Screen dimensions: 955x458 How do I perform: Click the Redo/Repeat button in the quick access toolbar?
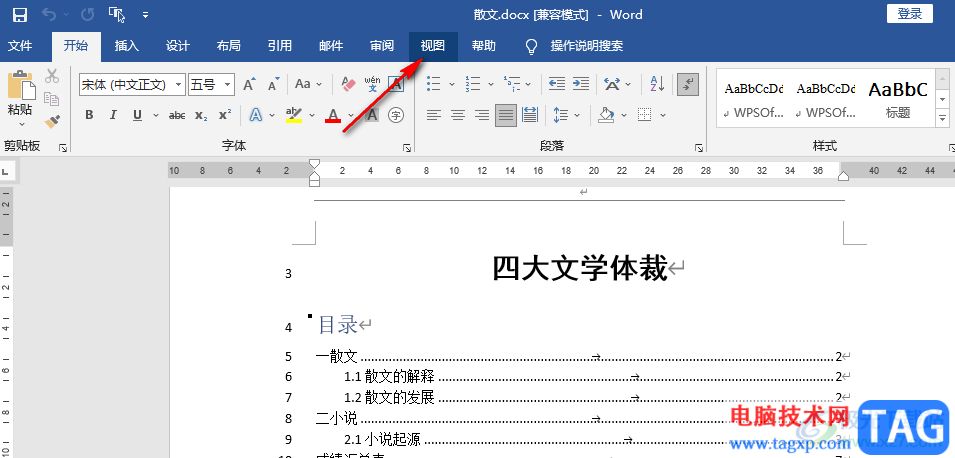click(87, 14)
